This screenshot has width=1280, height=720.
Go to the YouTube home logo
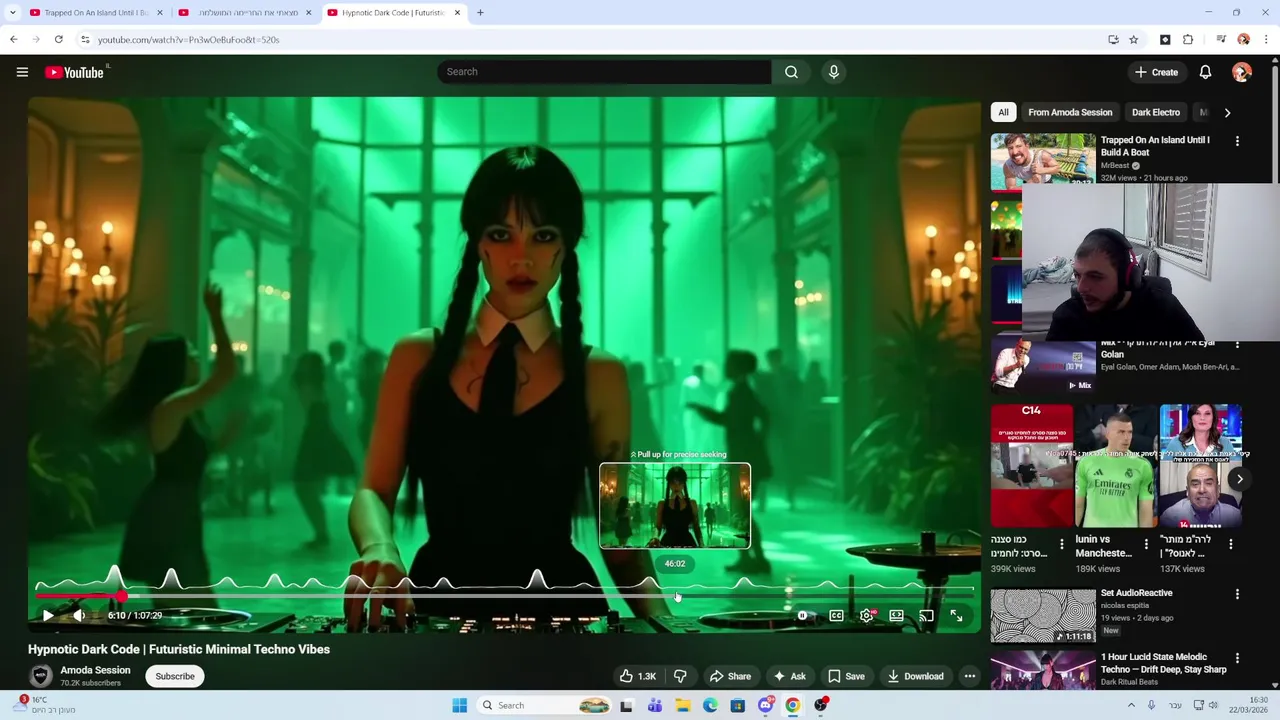(x=75, y=72)
